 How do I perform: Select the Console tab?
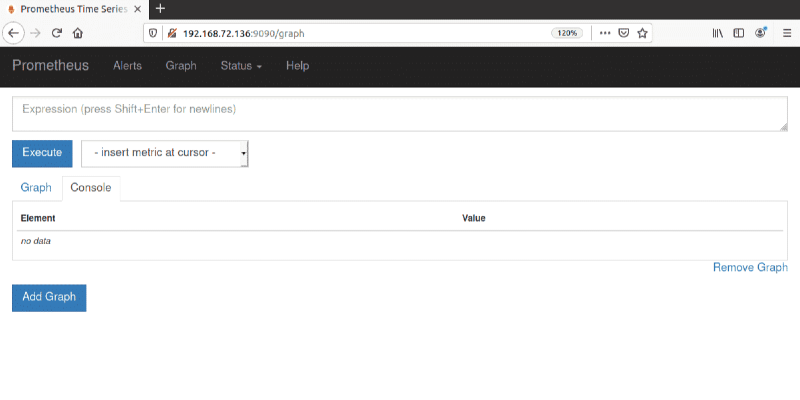pos(91,188)
